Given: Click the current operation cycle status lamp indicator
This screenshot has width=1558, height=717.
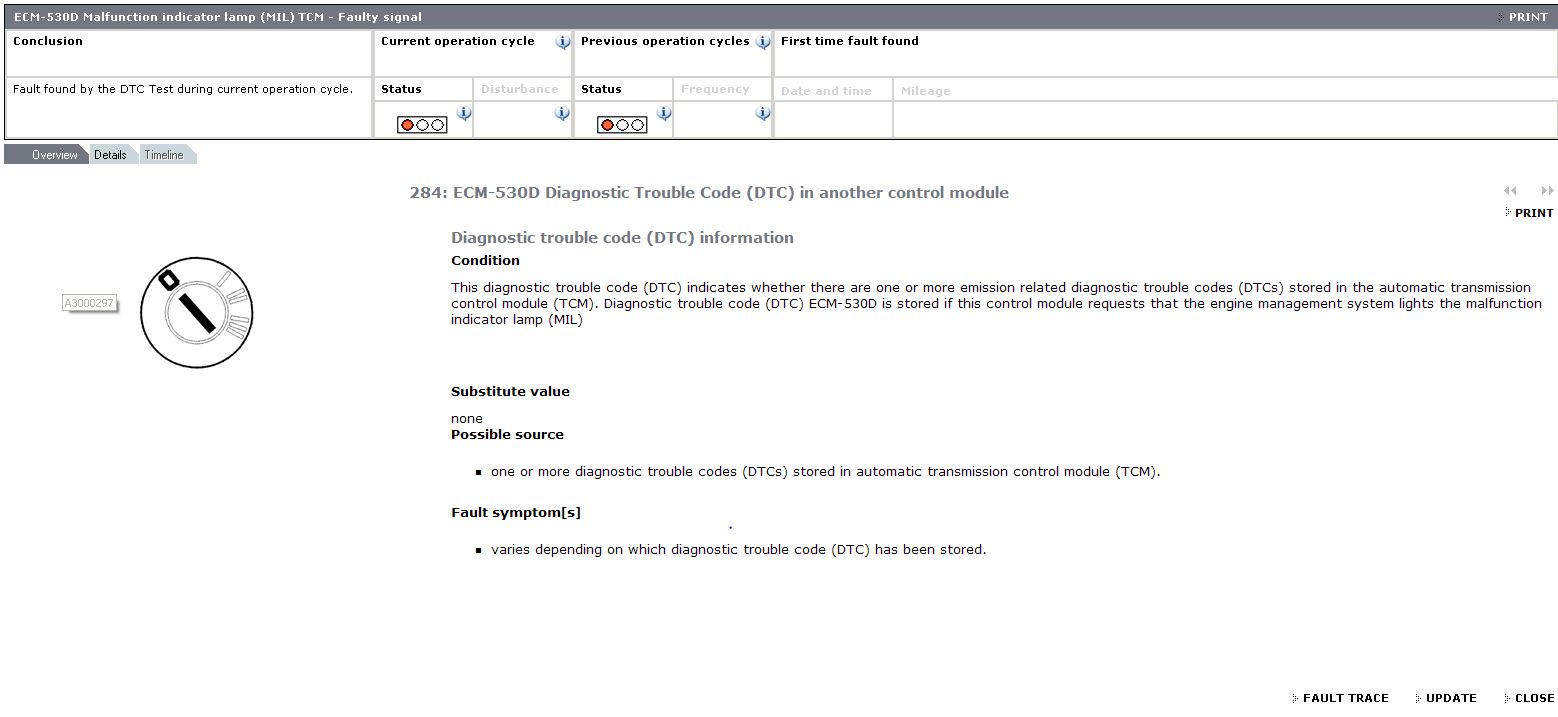Looking at the screenshot, I should click(x=422, y=125).
